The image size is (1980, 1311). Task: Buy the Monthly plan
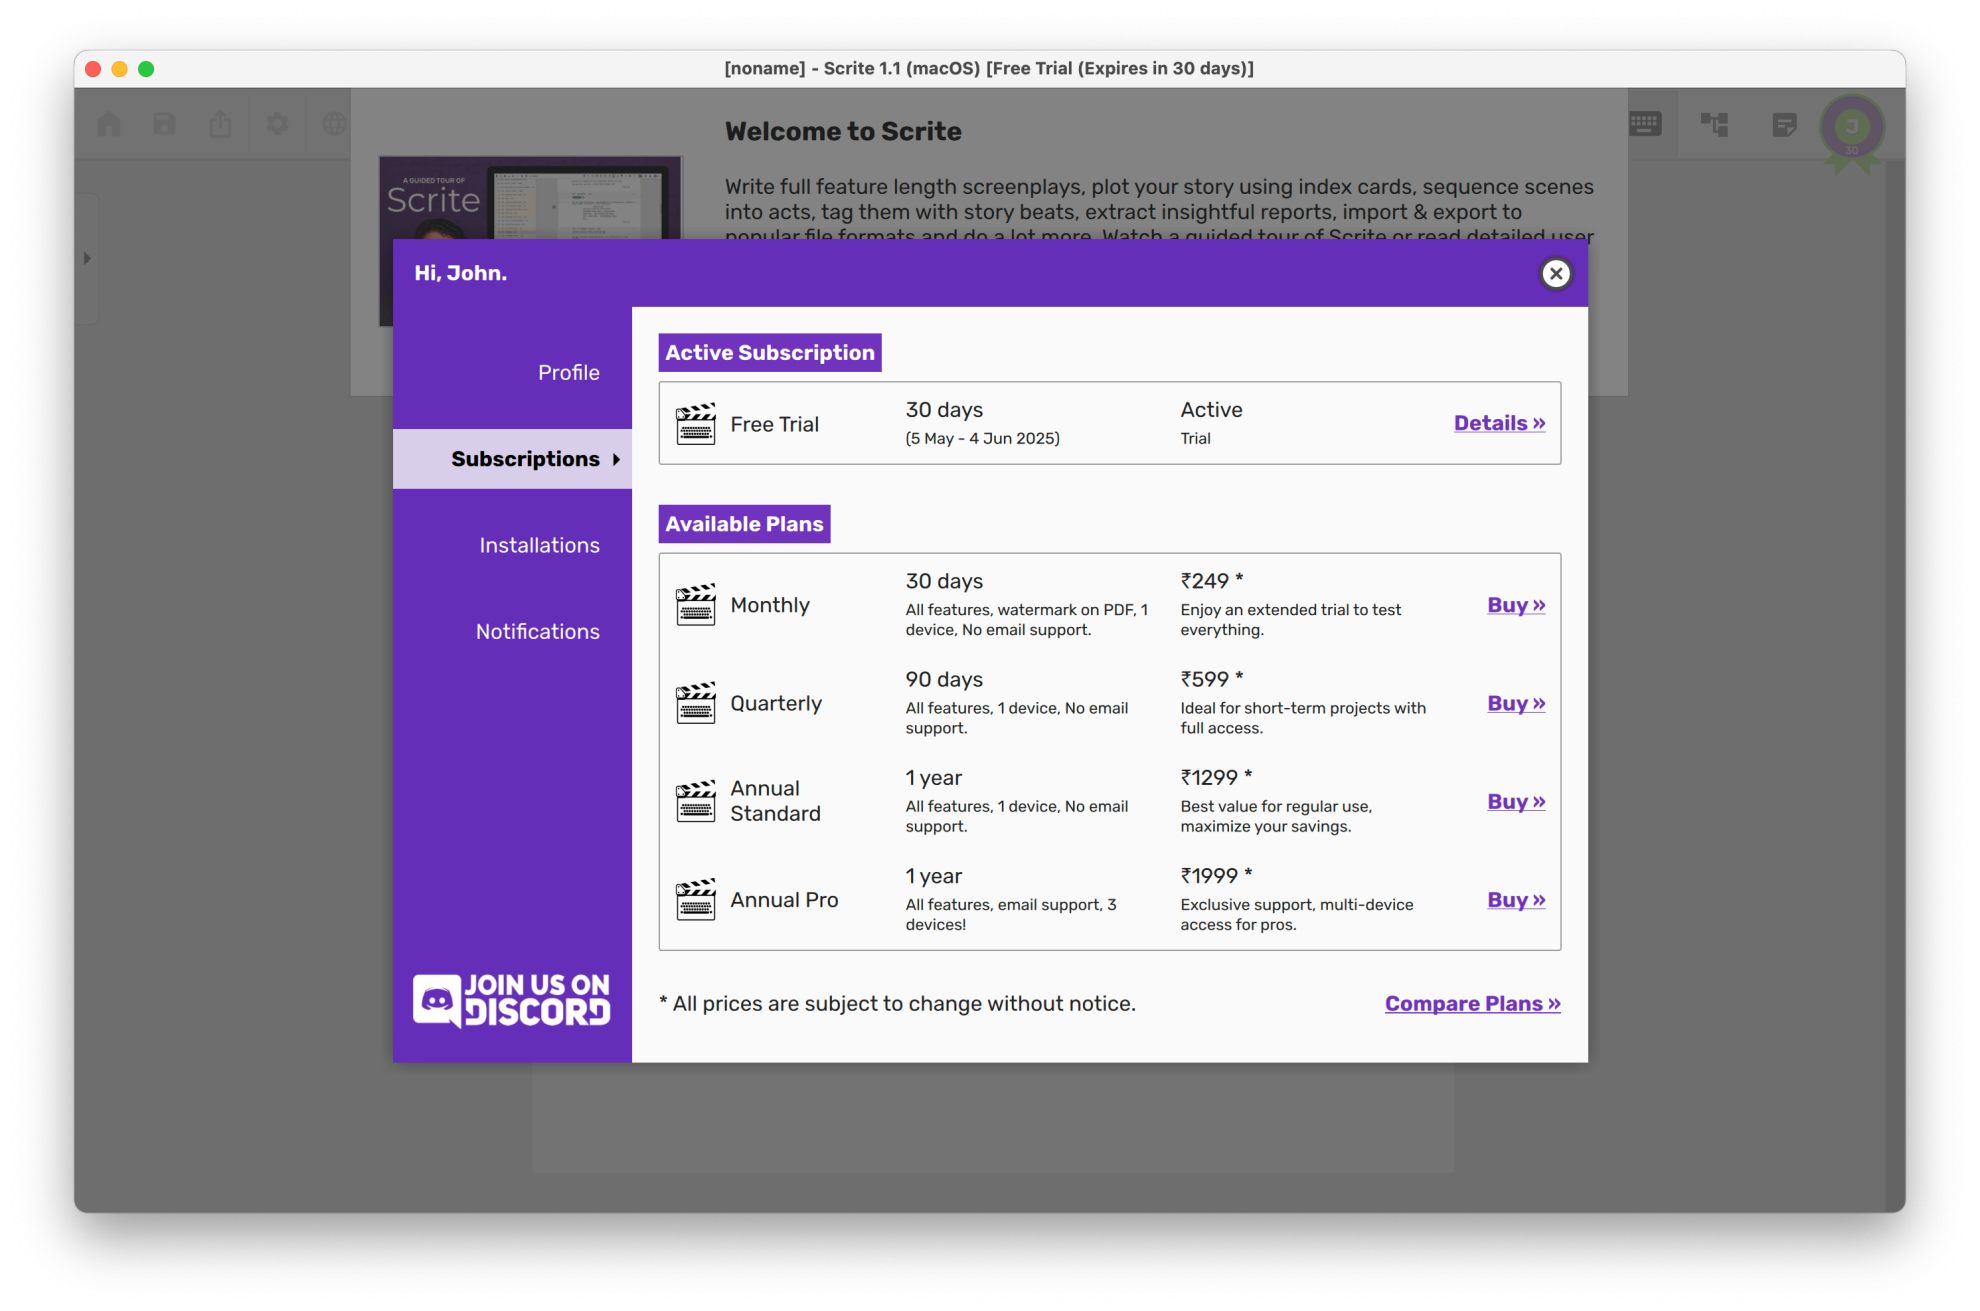[x=1515, y=605]
